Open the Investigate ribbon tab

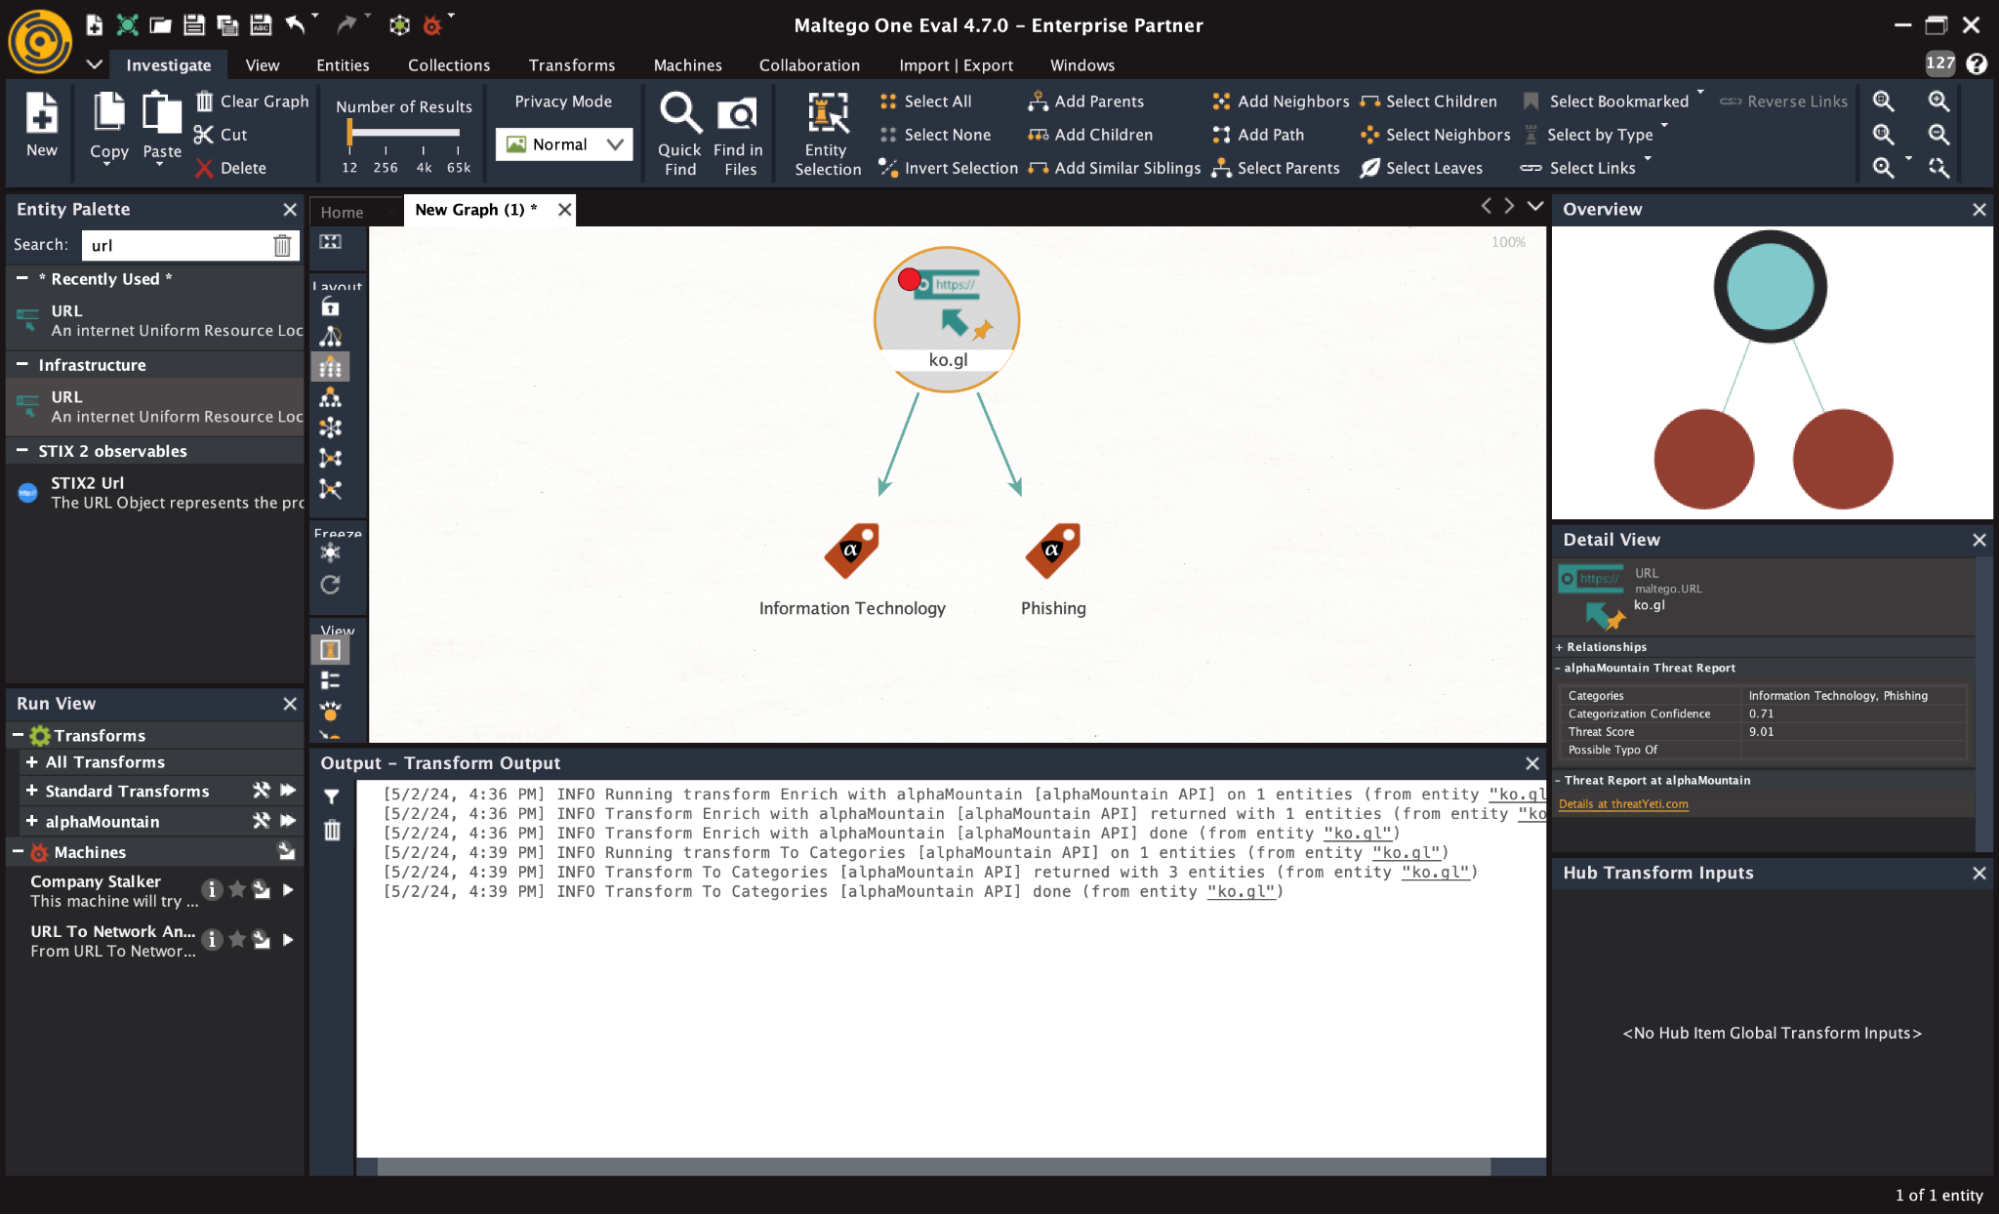[x=168, y=65]
